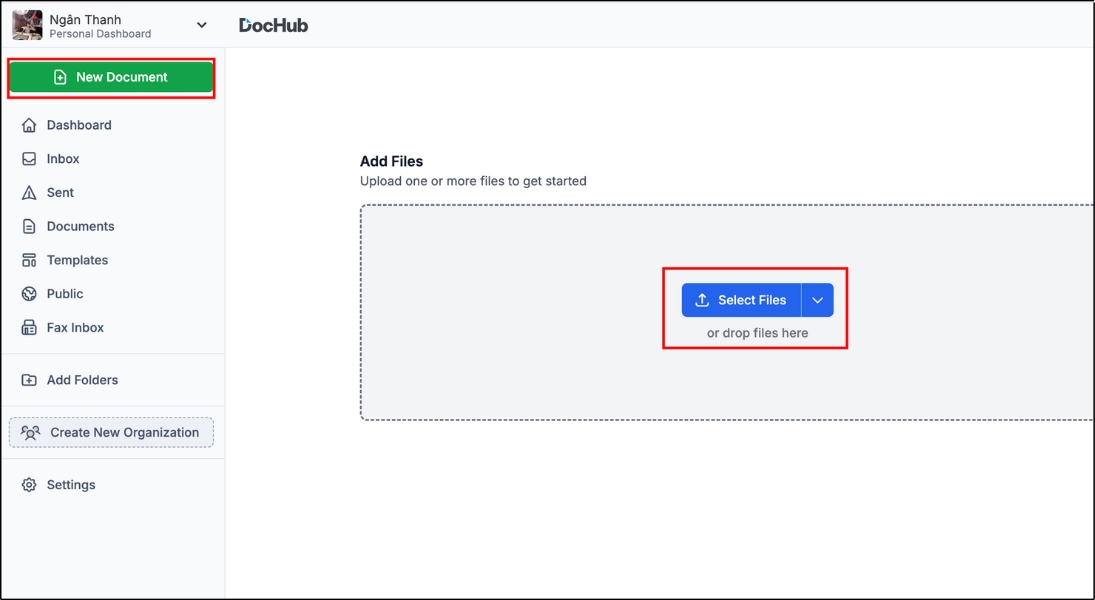Click the Templates layout icon
This screenshot has height=600, width=1095.
(x=29, y=260)
